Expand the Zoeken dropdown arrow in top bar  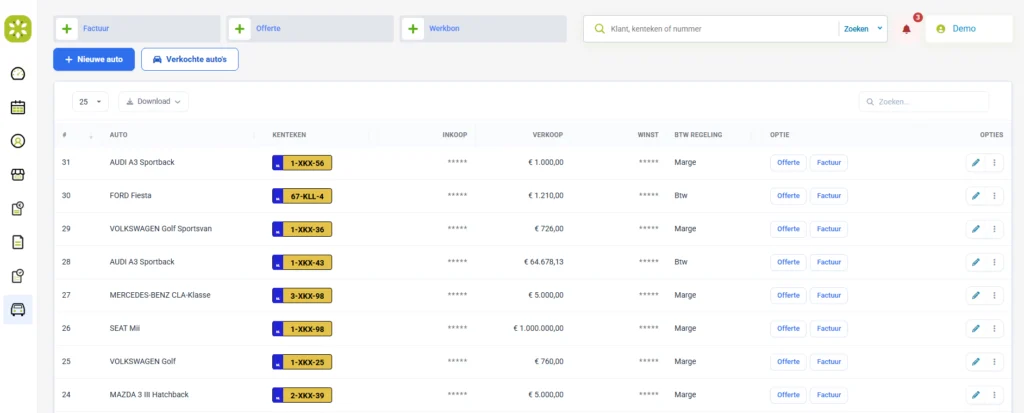coord(880,29)
